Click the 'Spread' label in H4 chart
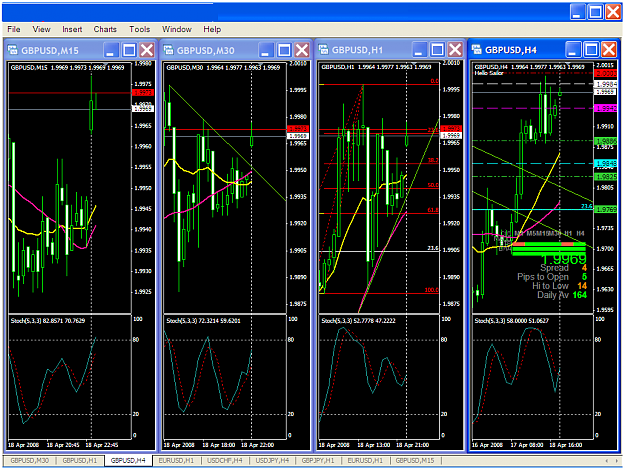 pos(554,267)
